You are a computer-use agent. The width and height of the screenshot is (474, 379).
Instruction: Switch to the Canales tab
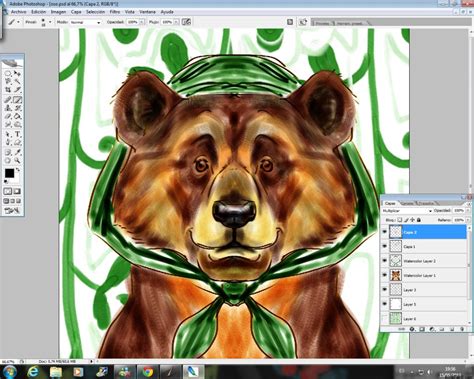407,203
